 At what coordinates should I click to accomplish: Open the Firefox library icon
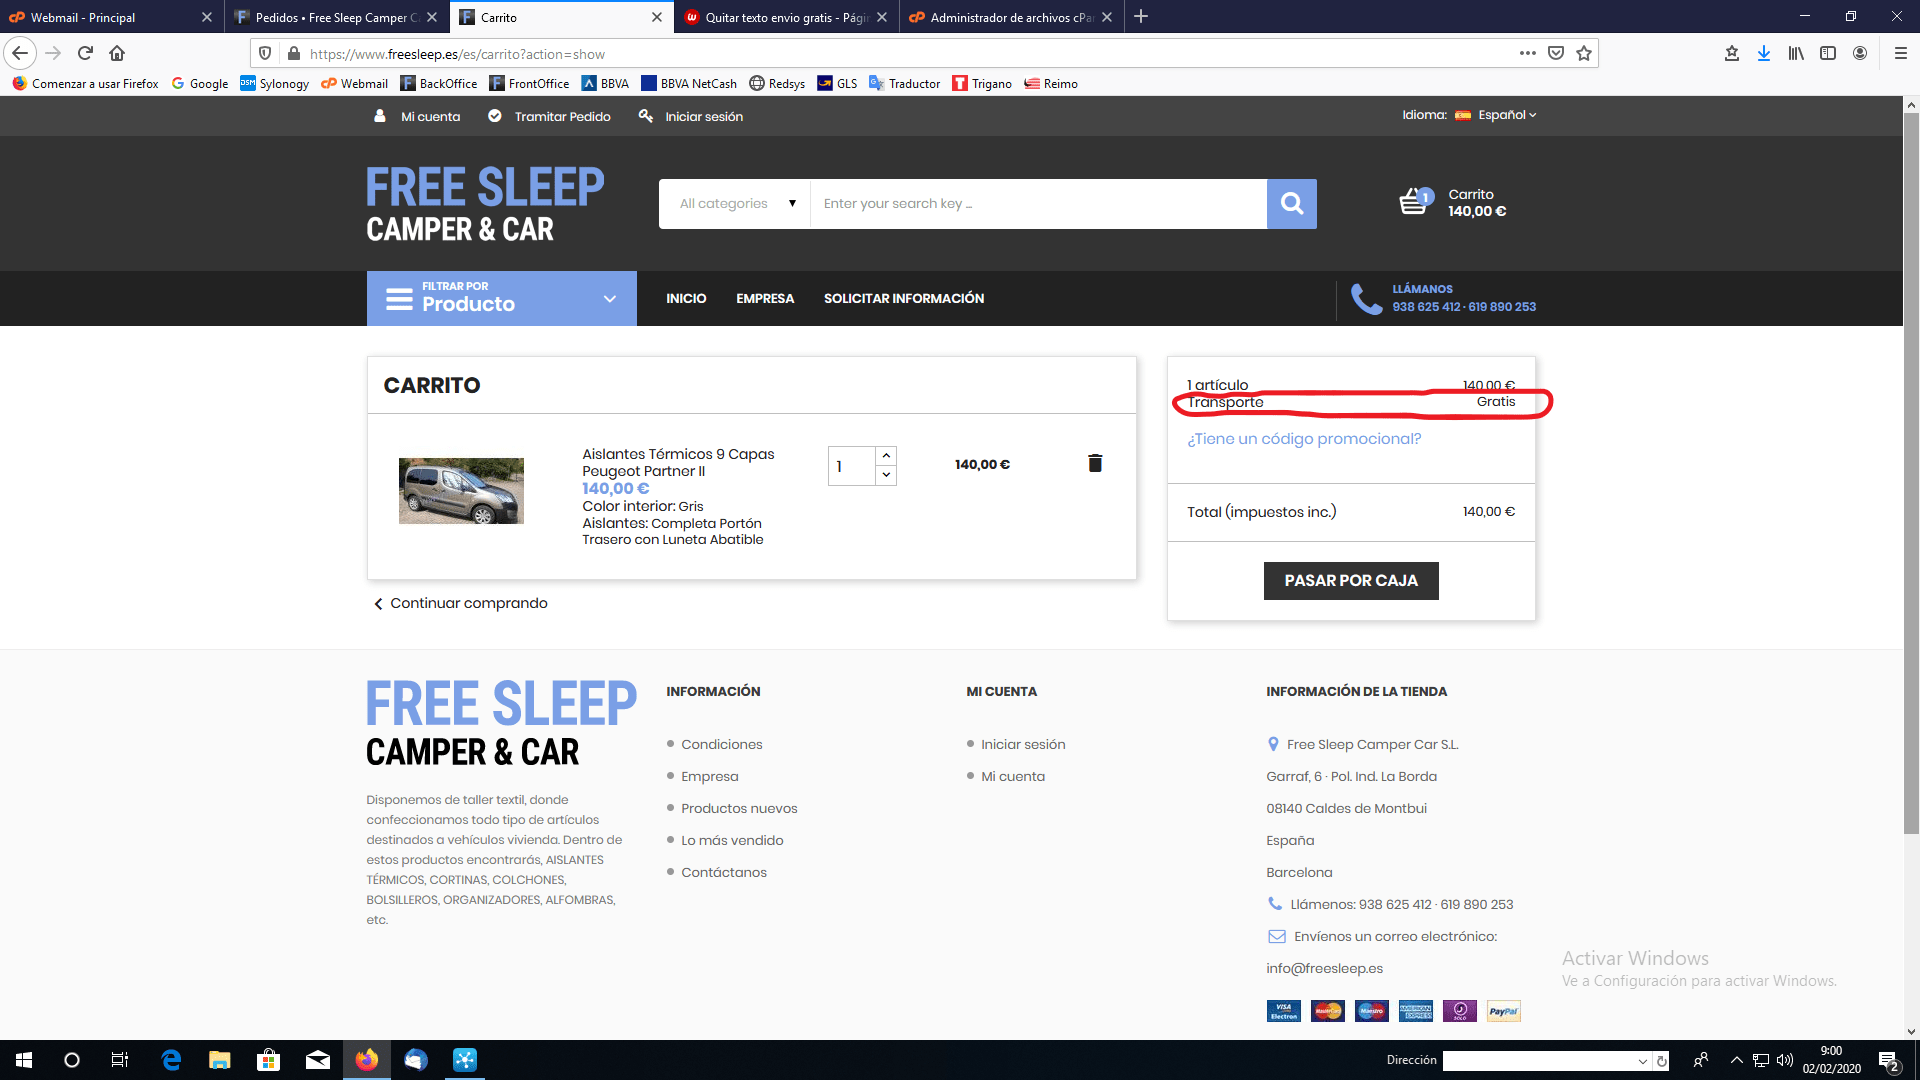[x=1796, y=53]
